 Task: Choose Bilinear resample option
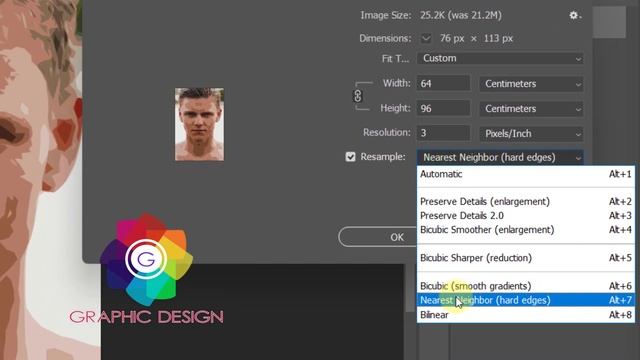click(526, 315)
